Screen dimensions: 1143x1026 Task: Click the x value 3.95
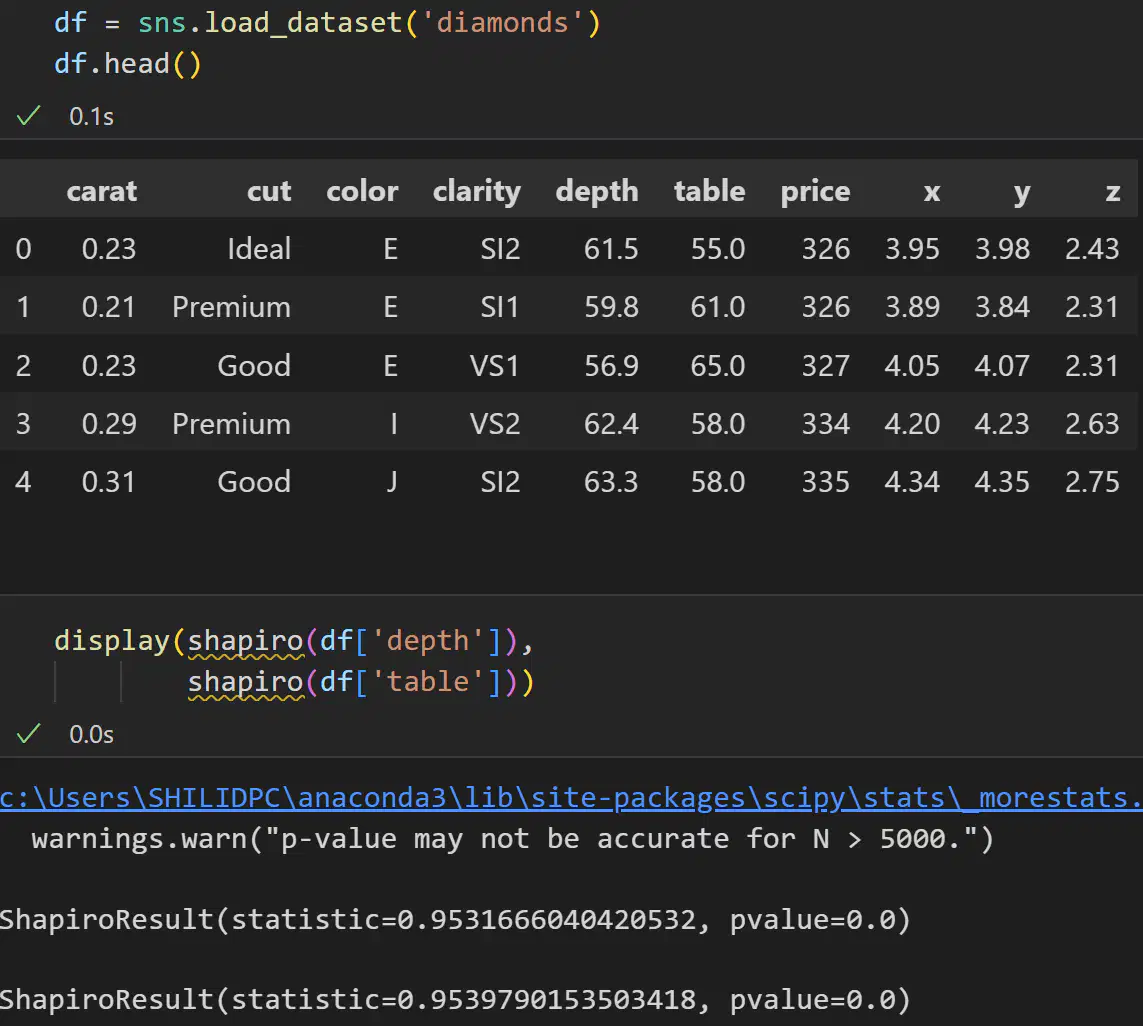point(912,249)
